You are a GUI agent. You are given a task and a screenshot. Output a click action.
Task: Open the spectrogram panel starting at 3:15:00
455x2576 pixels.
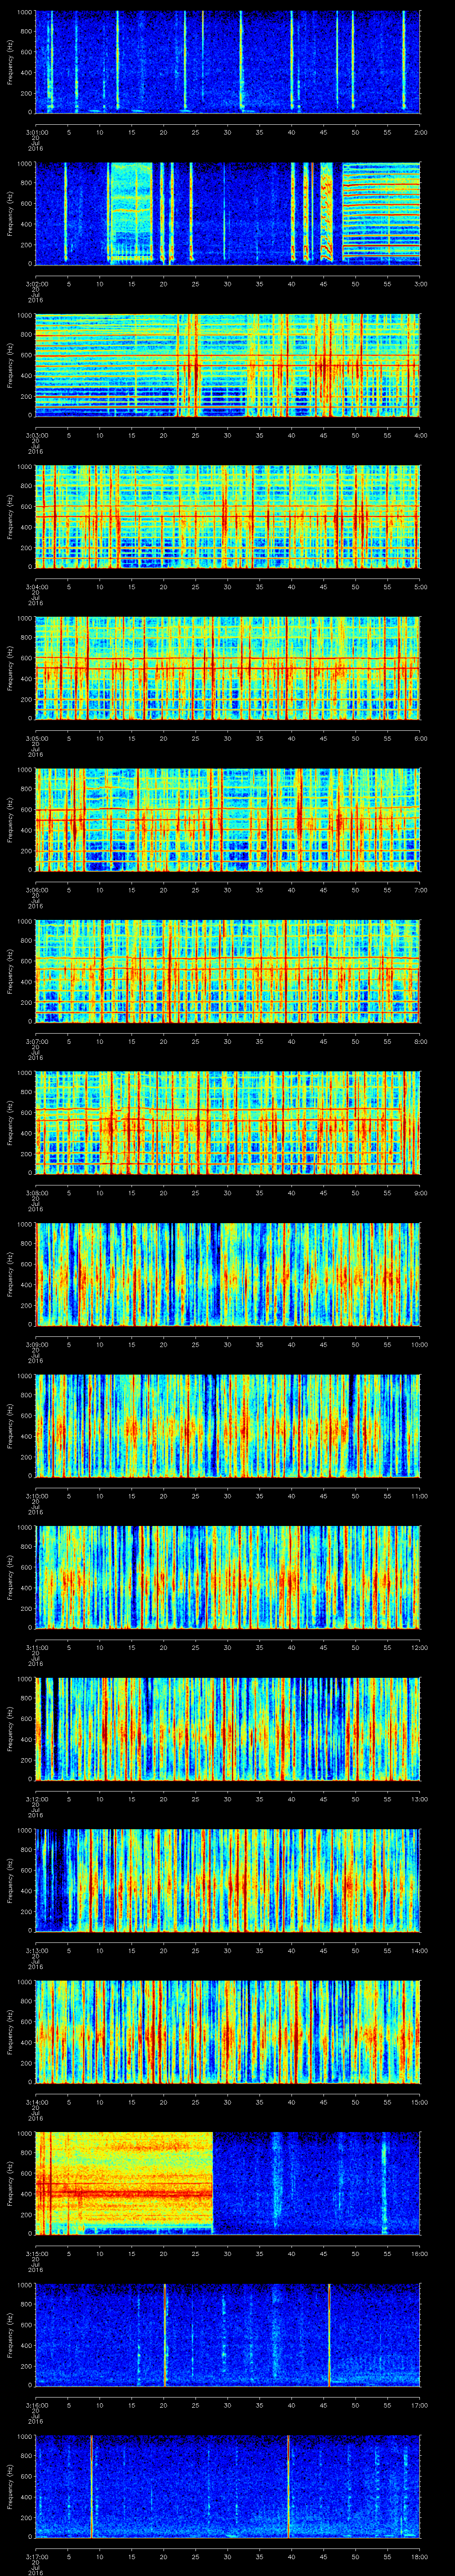228,2183
